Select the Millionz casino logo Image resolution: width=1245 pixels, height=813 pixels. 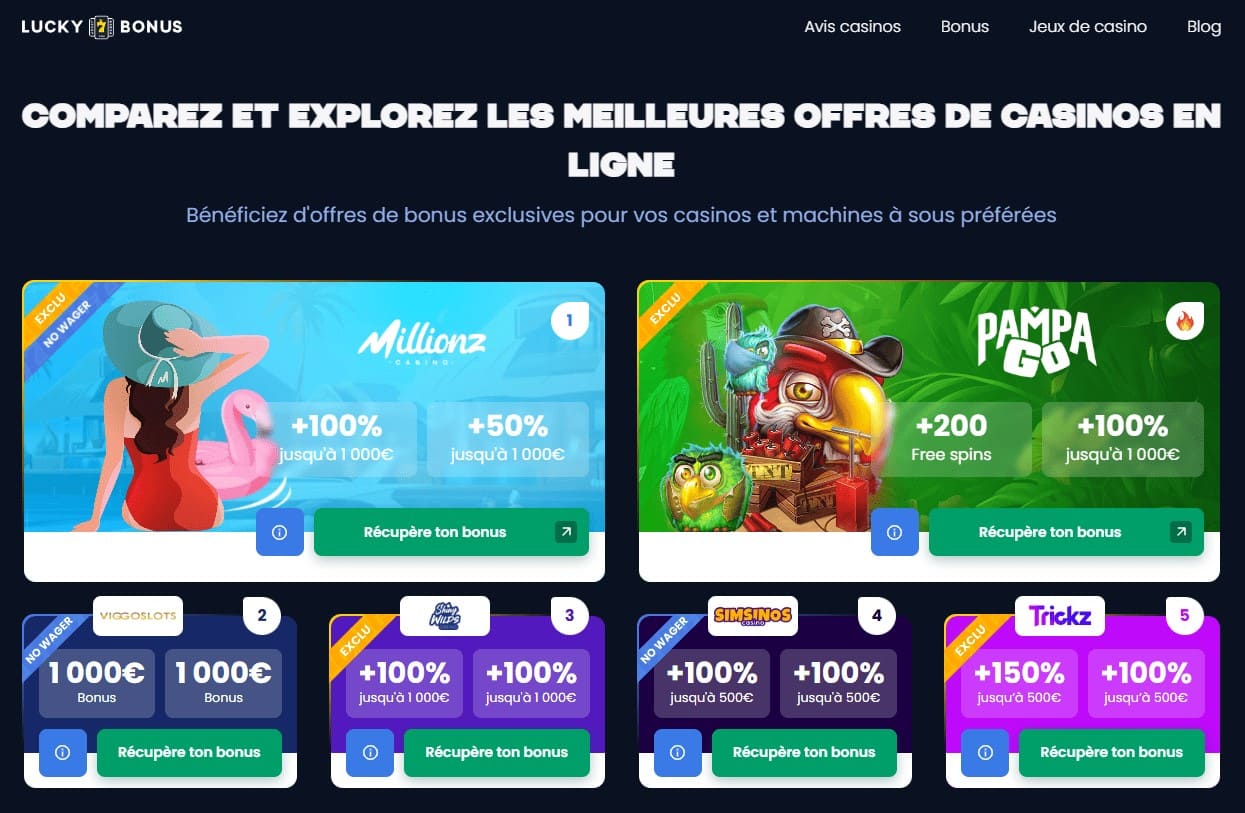[422, 344]
